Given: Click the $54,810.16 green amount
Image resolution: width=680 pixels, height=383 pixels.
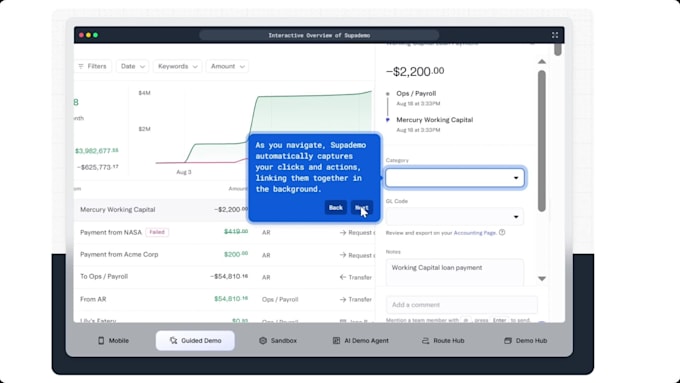Looking at the screenshot, I should (231, 299).
